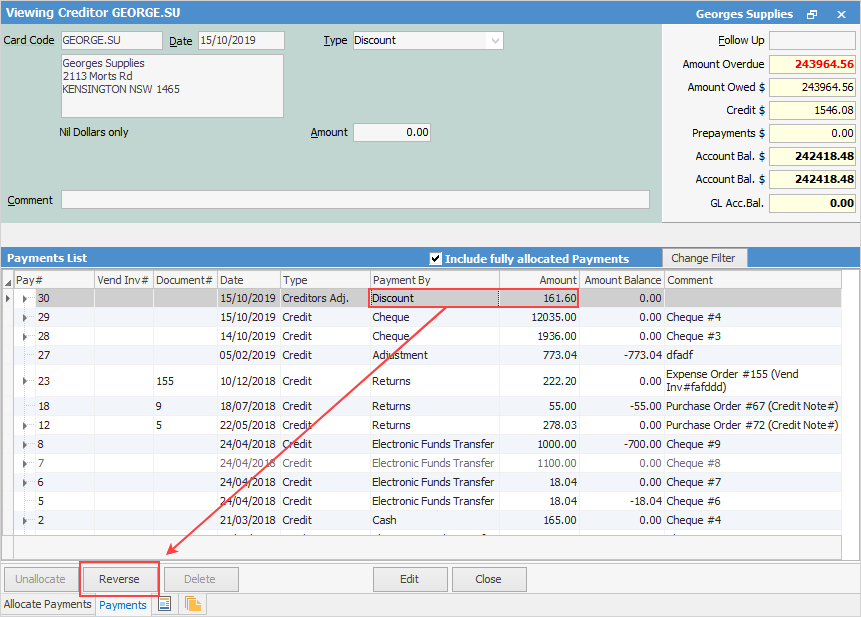Switch to the Payments tab

click(x=123, y=605)
